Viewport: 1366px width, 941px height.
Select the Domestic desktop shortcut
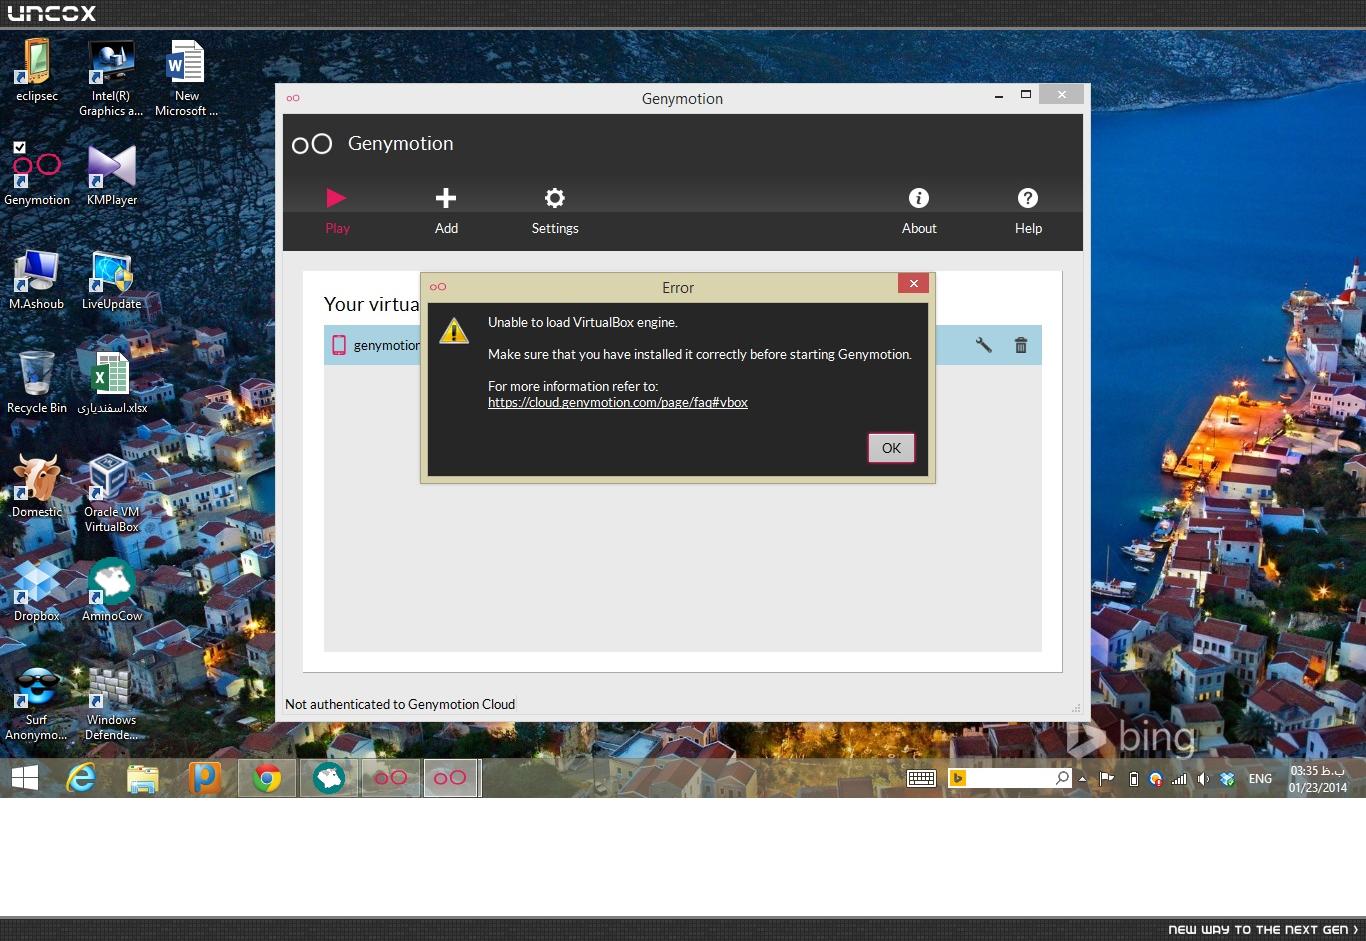37,486
